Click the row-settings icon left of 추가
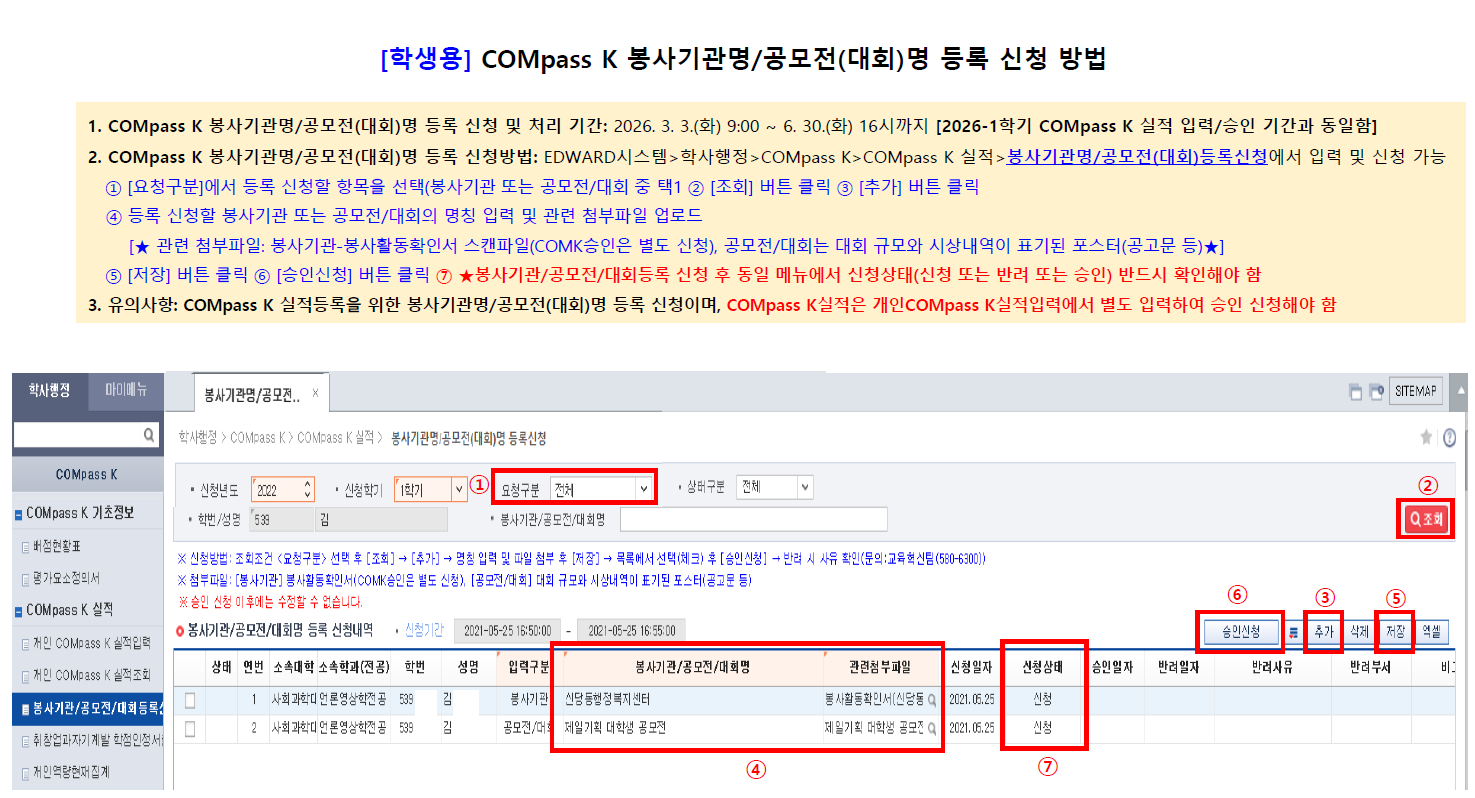 pos(1295,632)
